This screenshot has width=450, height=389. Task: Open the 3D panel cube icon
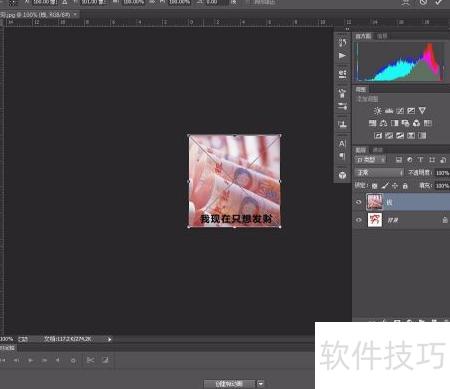[342, 175]
